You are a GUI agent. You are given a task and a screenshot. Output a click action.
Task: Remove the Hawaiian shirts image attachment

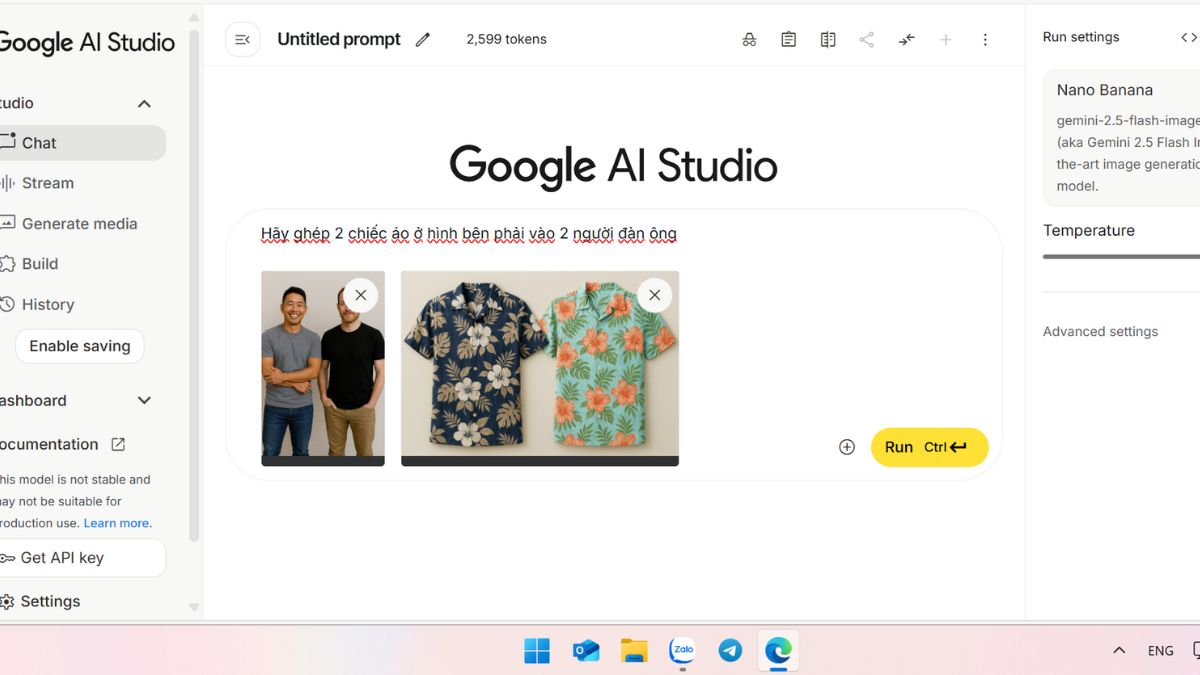tap(655, 295)
